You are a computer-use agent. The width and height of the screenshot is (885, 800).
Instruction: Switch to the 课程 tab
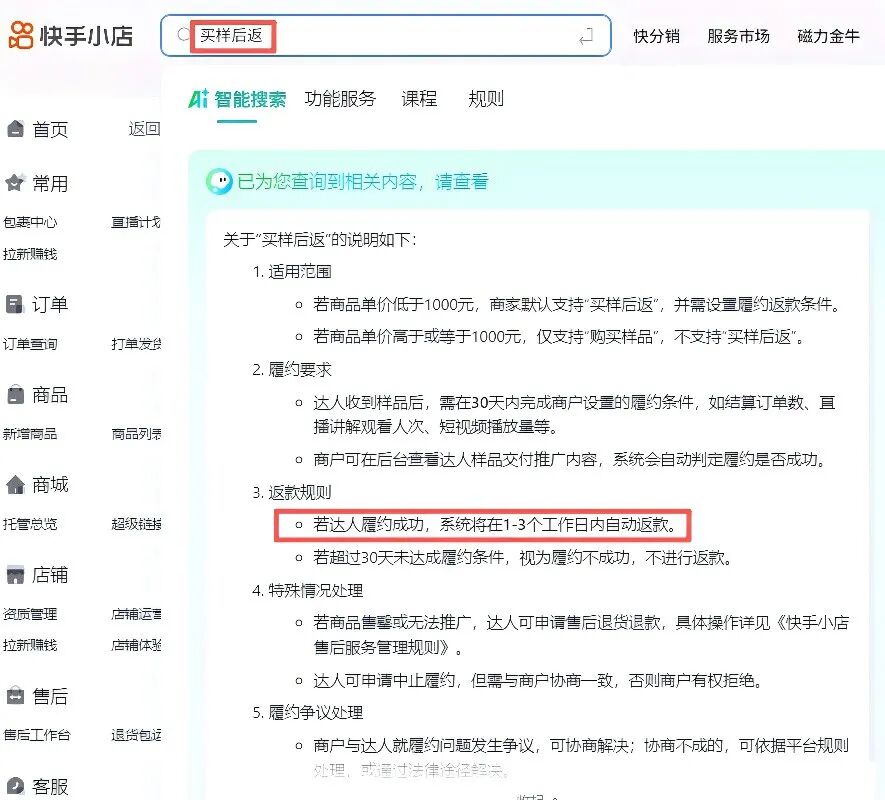[x=419, y=99]
